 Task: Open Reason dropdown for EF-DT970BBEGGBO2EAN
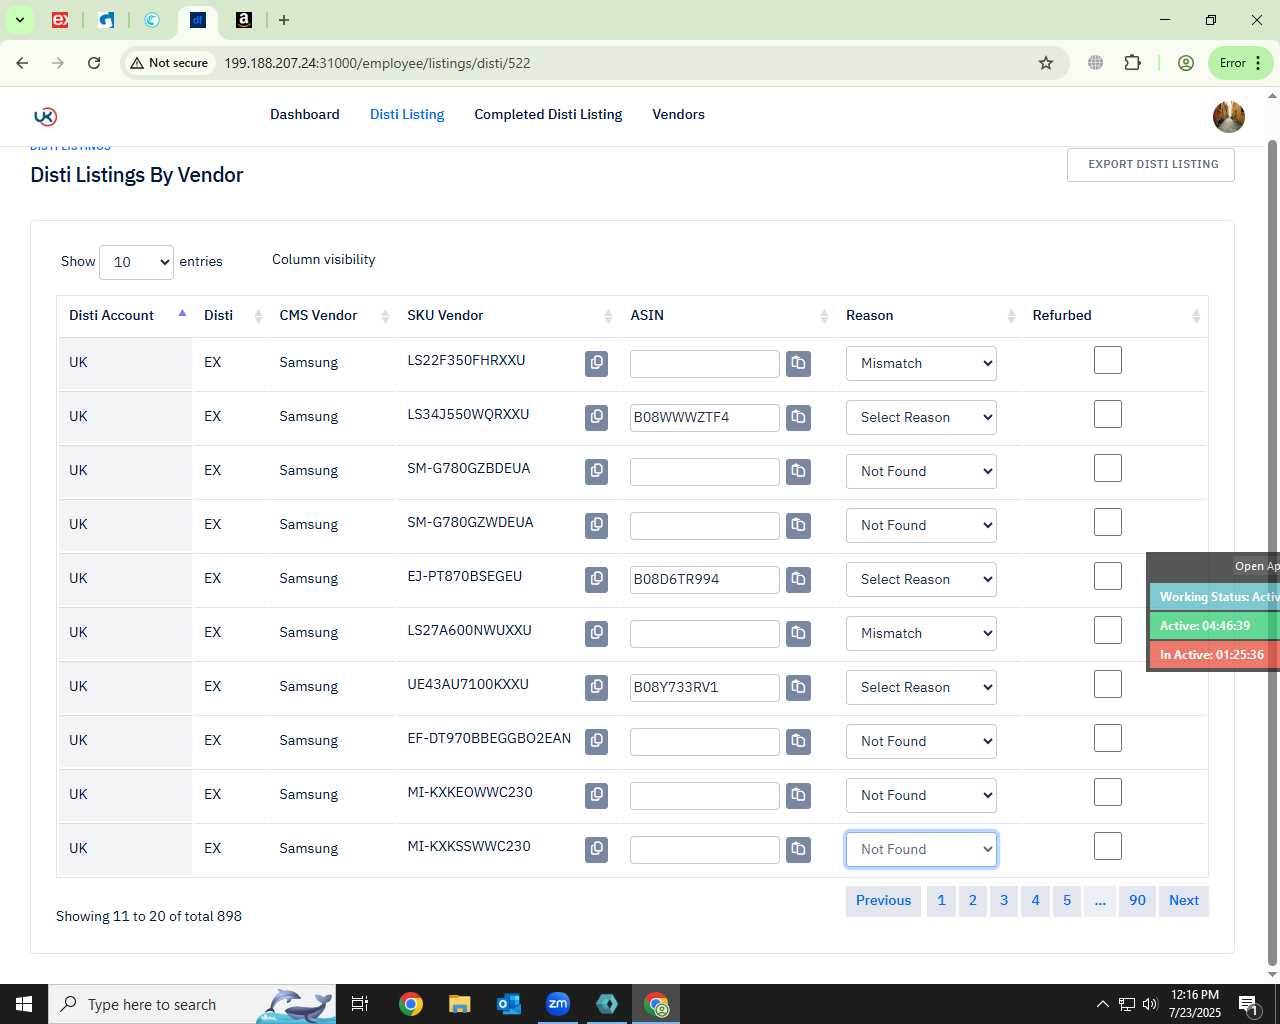tap(921, 741)
